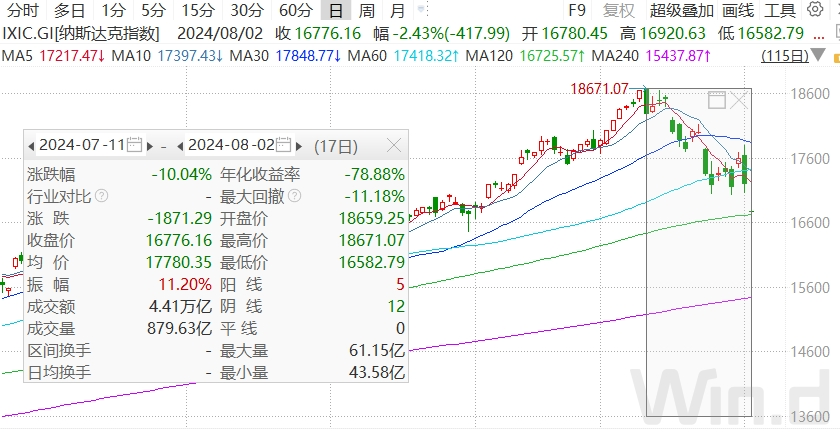Image resolution: width=840 pixels, height=435 pixels.
Task: Click the MA10 17397.43 indicator label
Action: [169, 55]
